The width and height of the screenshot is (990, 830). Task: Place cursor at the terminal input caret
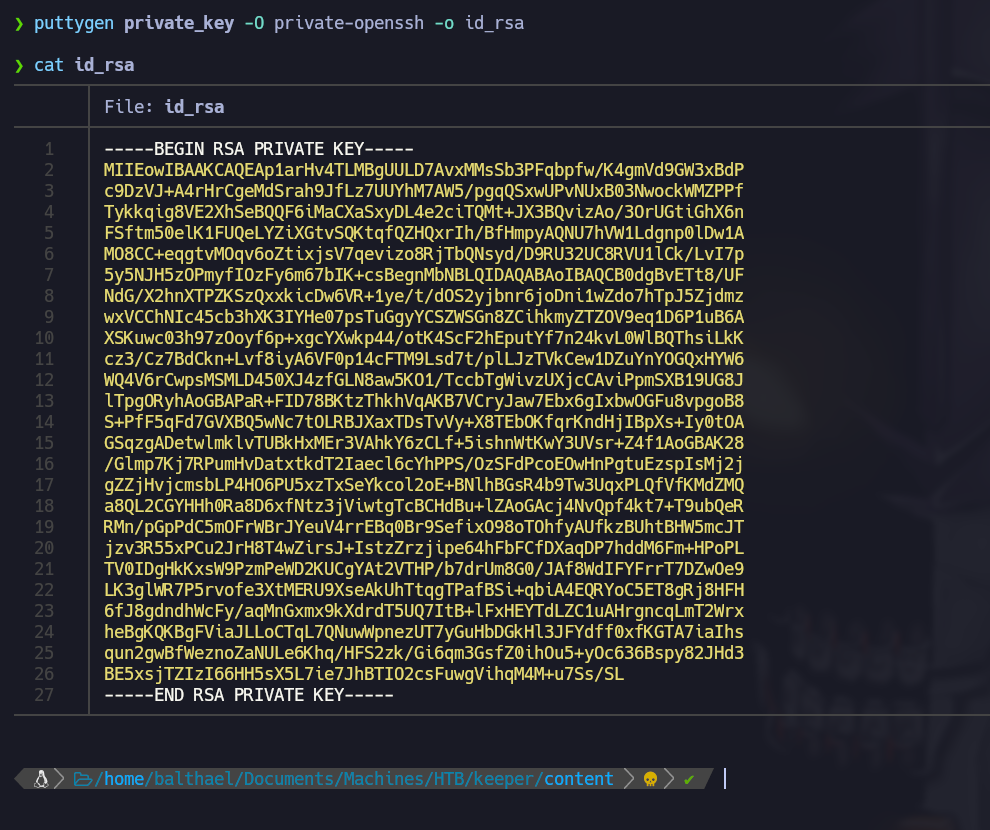pos(725,779)
